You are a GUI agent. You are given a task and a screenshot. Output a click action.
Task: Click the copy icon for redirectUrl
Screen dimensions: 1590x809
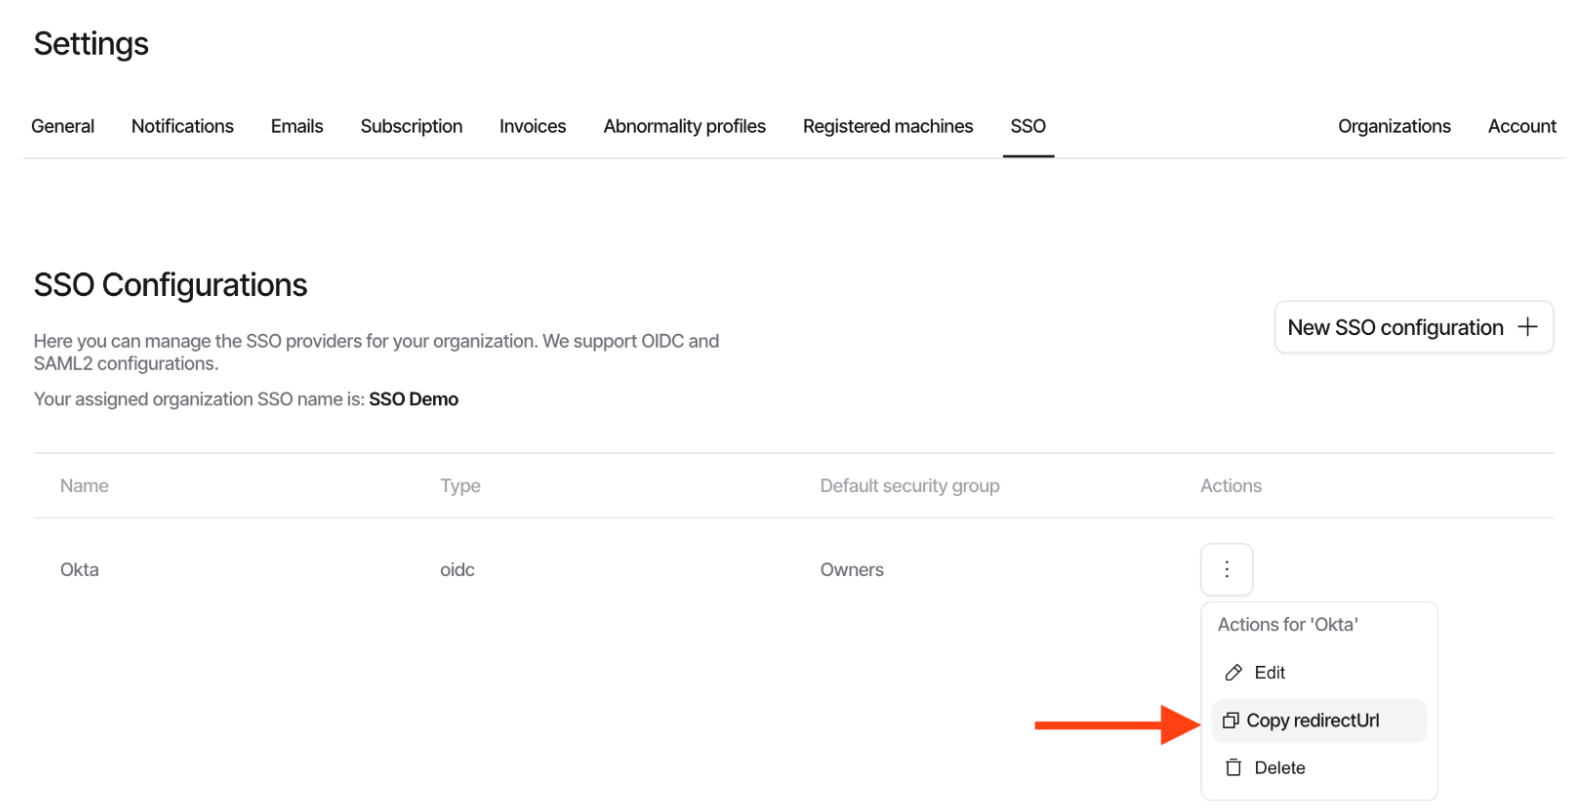tap(1230, 721)
